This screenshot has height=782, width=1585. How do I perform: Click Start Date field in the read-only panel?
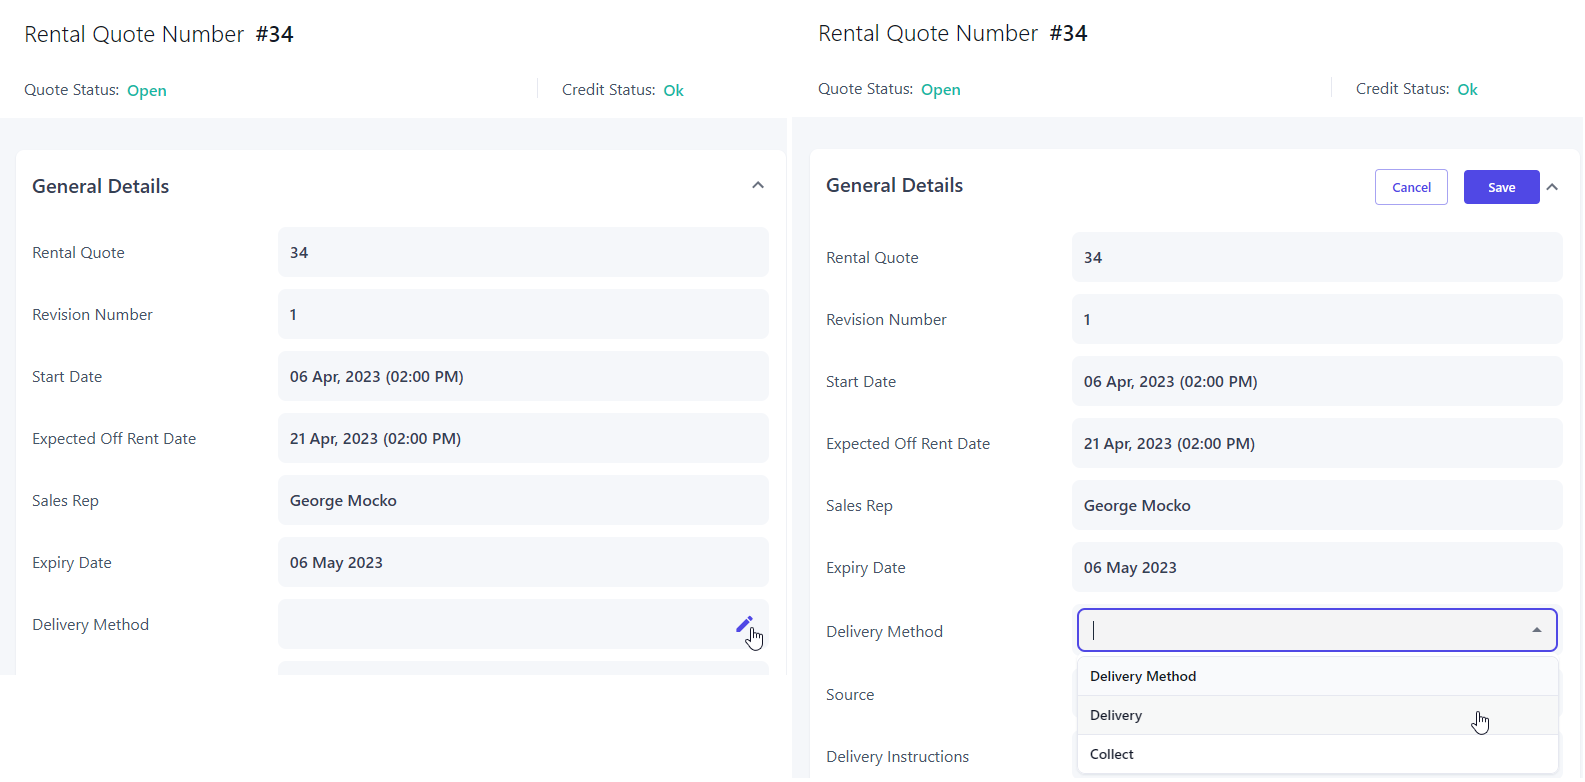pyautogui.click(x=523, y=377)
